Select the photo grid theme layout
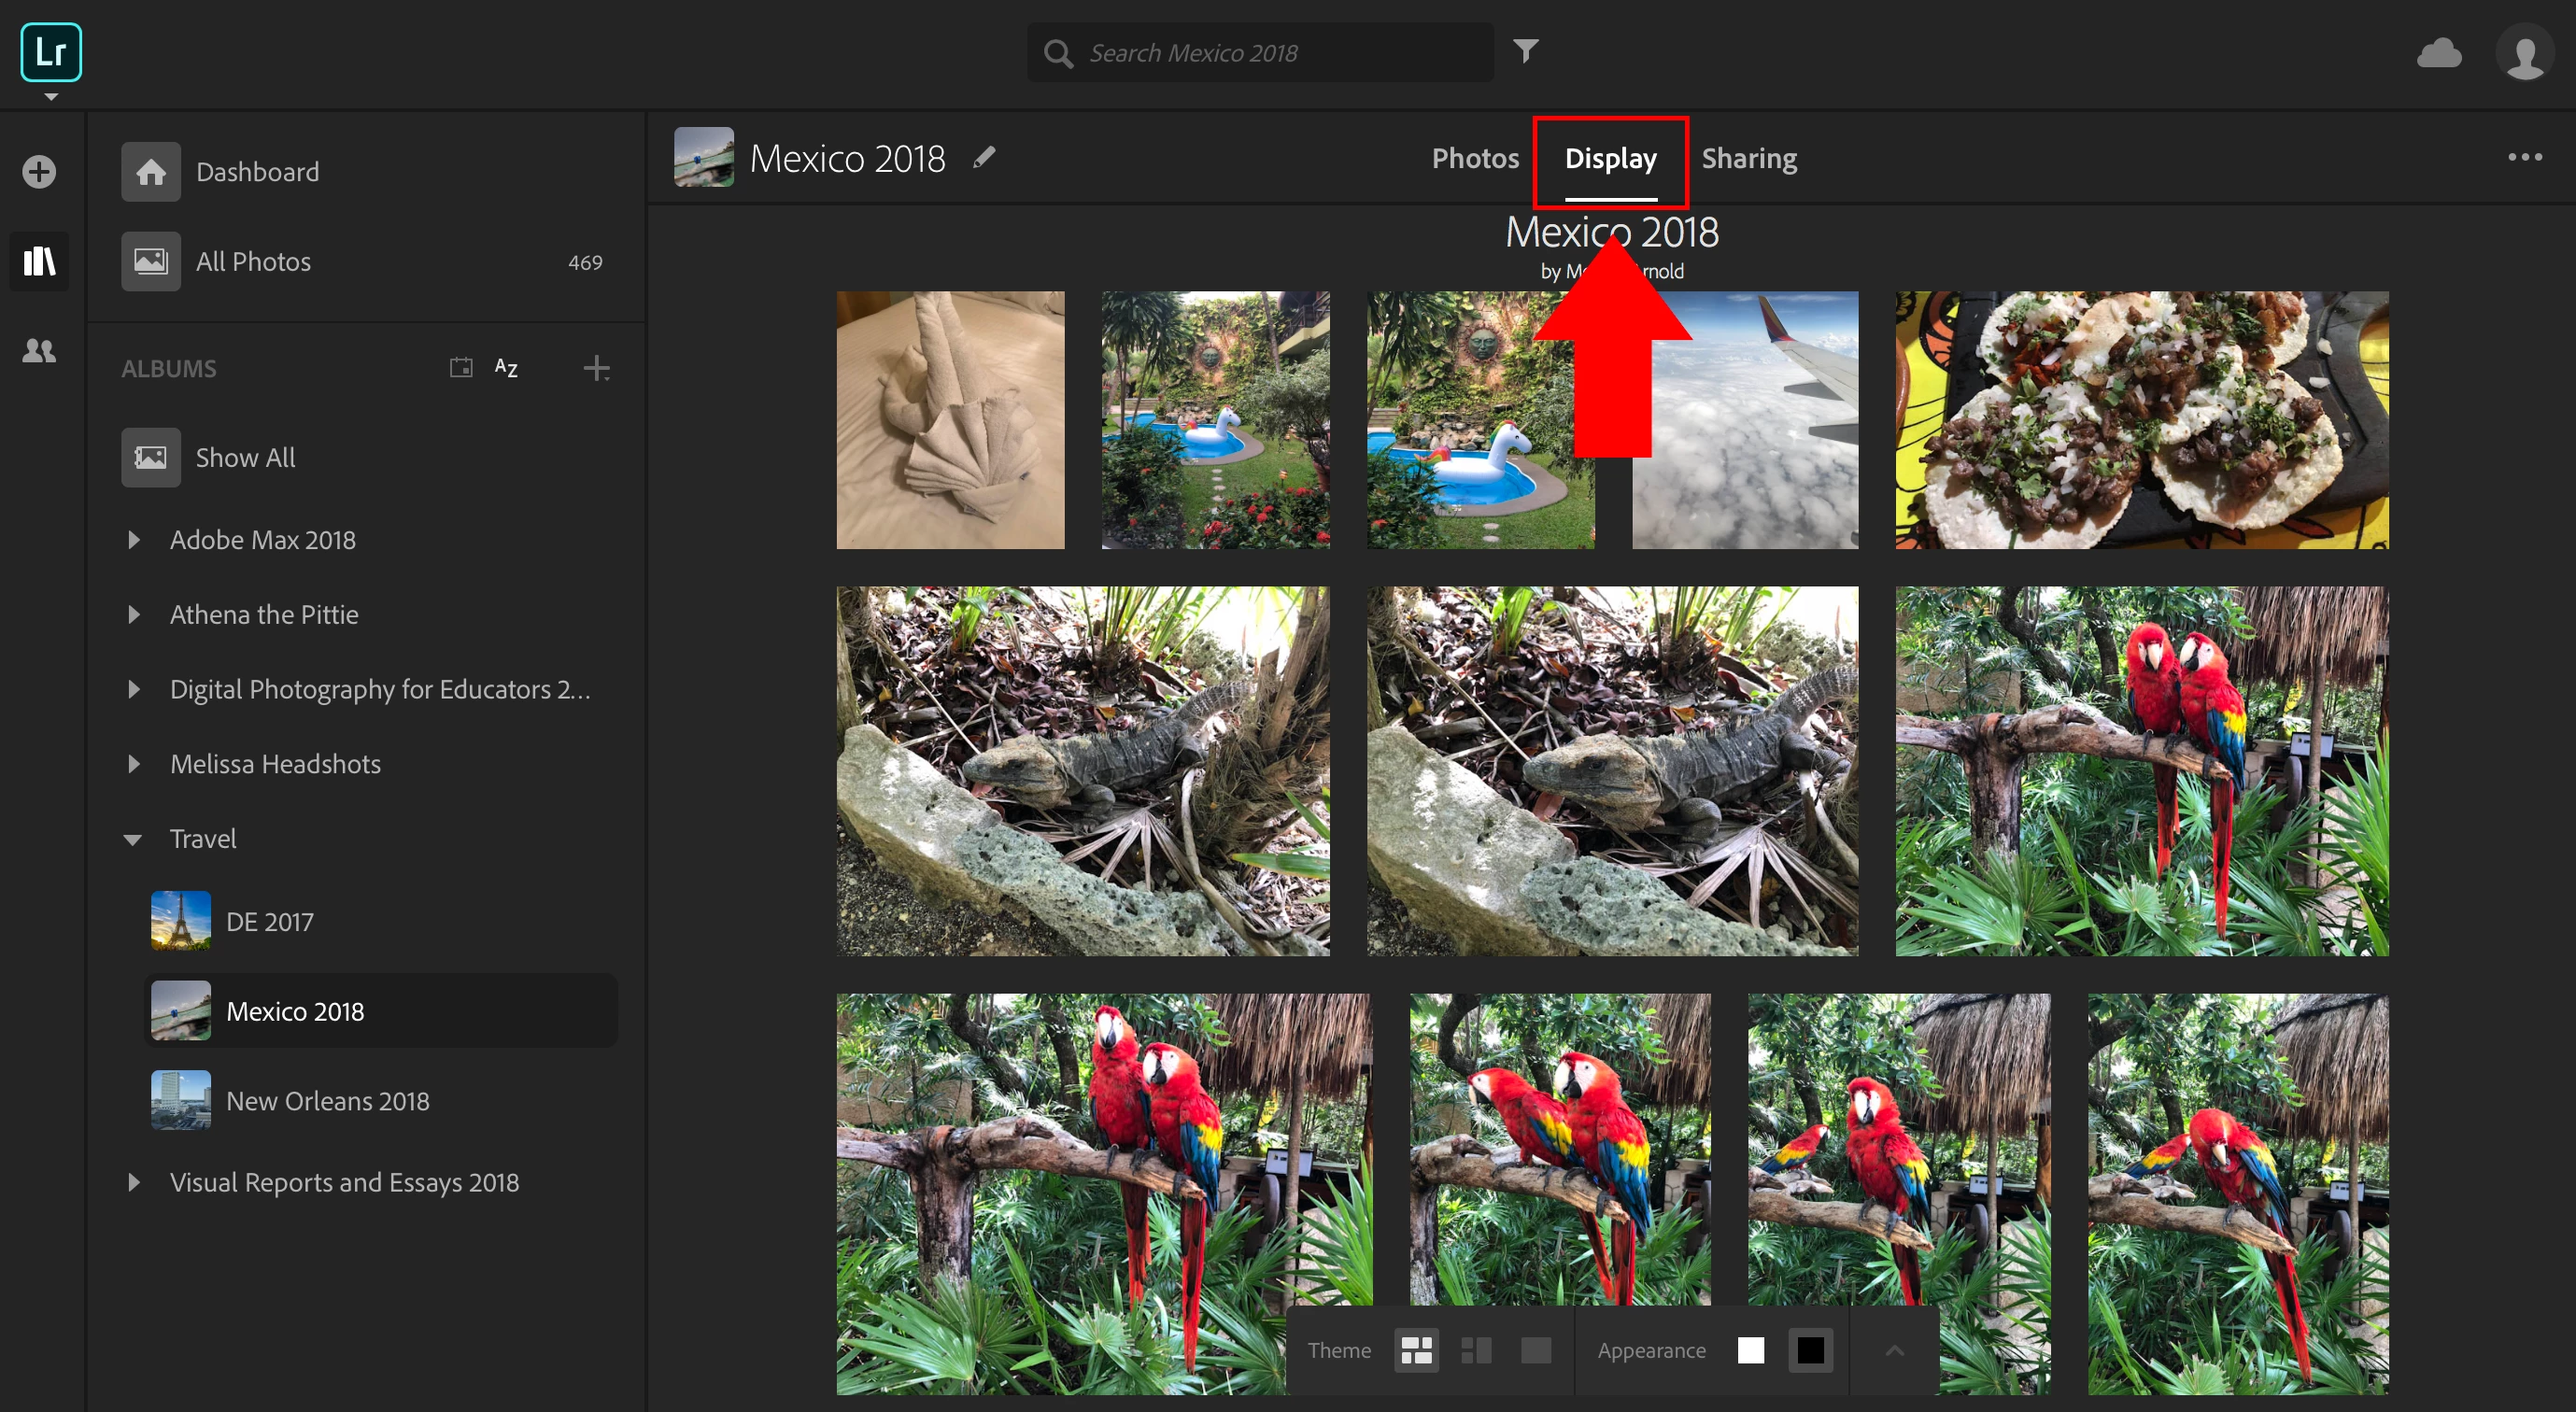The height and width of the screenshot is (1412, 2576). (x=1416, y=1350)
